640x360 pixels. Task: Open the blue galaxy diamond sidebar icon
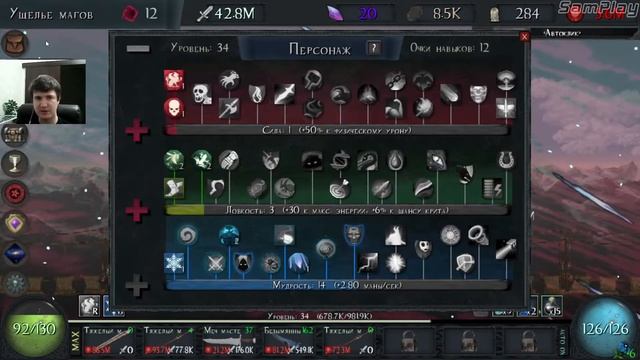tap(15, 253)
